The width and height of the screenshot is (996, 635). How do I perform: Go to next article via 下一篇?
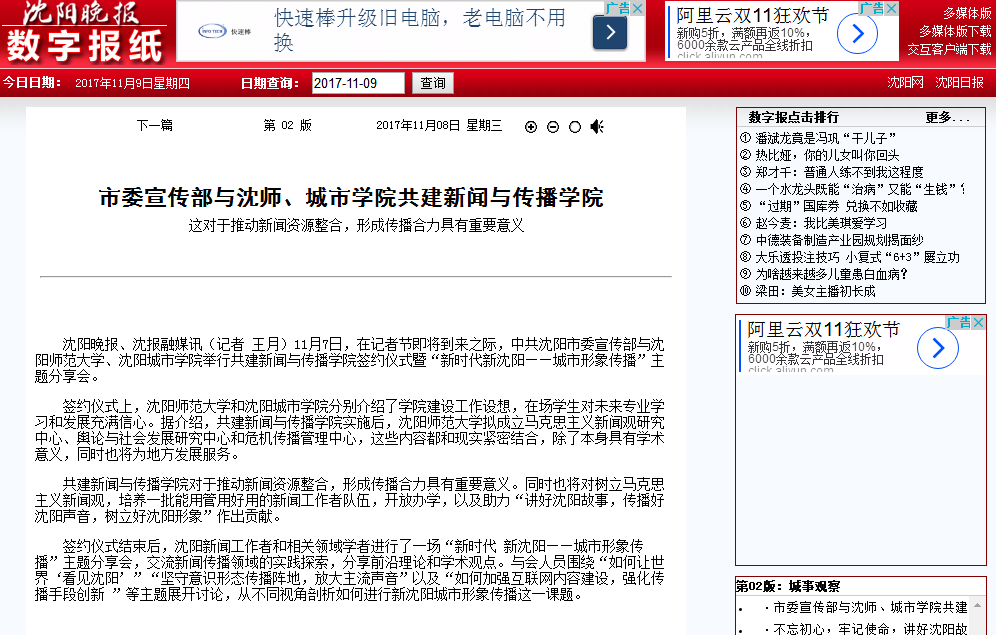coord(154,126)
